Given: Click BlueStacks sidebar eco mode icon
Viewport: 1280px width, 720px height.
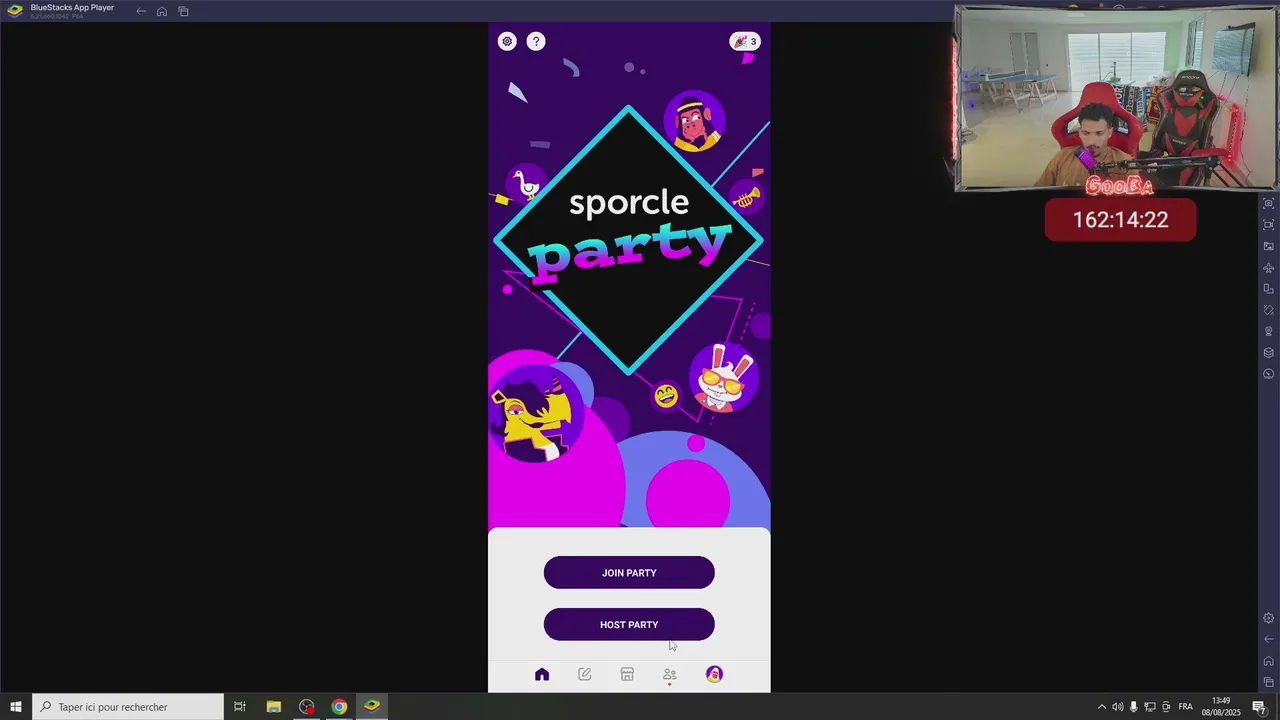Looking at the screenshot, I should tap(1269, 374).
